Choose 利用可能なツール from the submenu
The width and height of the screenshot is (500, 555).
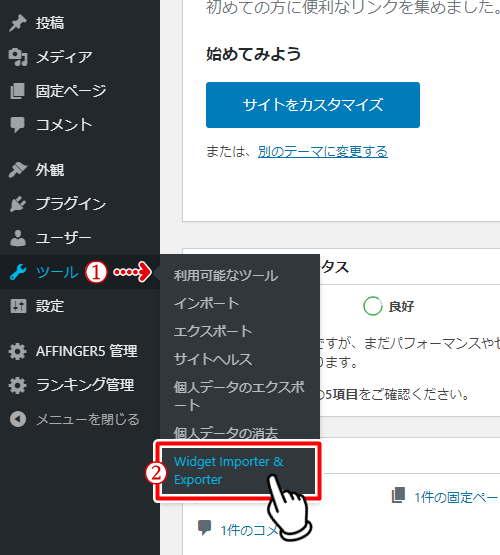pyautogui.click(x=226, y=275)
